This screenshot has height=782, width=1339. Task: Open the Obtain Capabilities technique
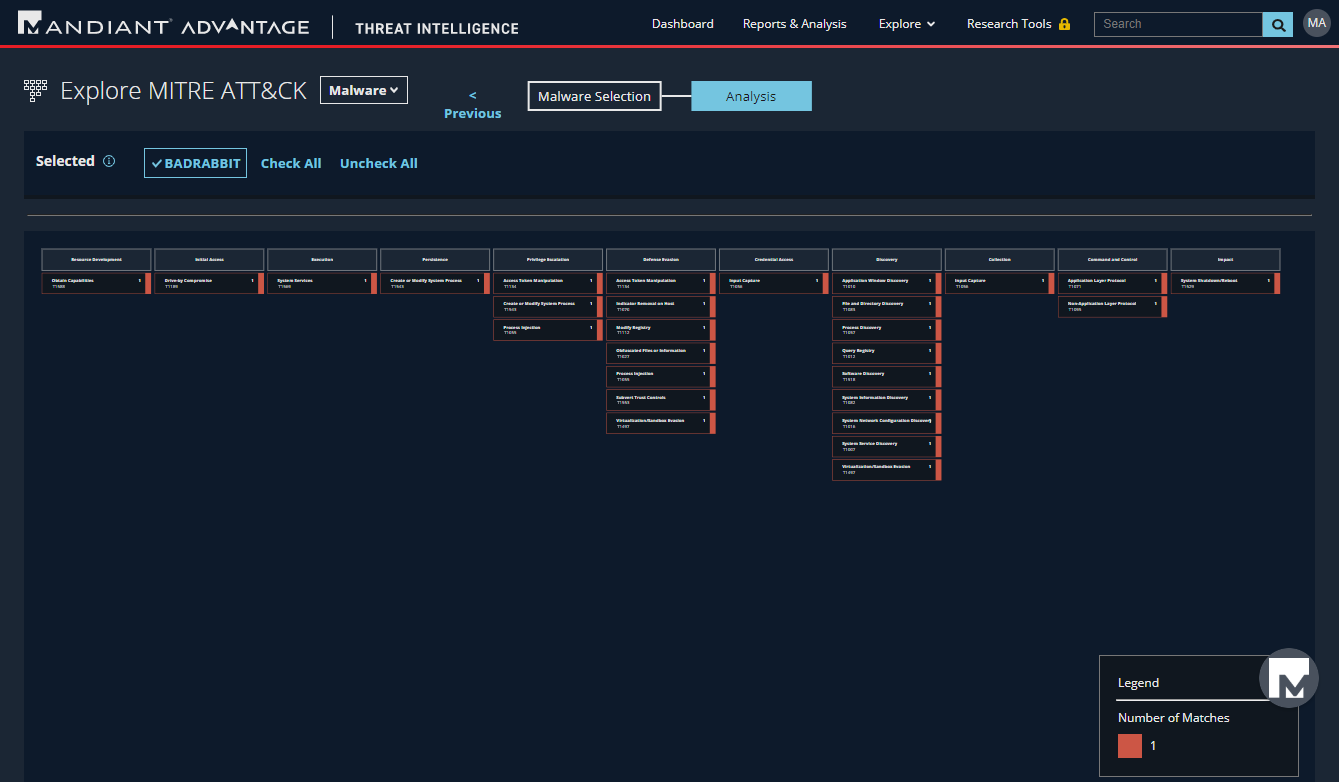(x=96, y=283)
